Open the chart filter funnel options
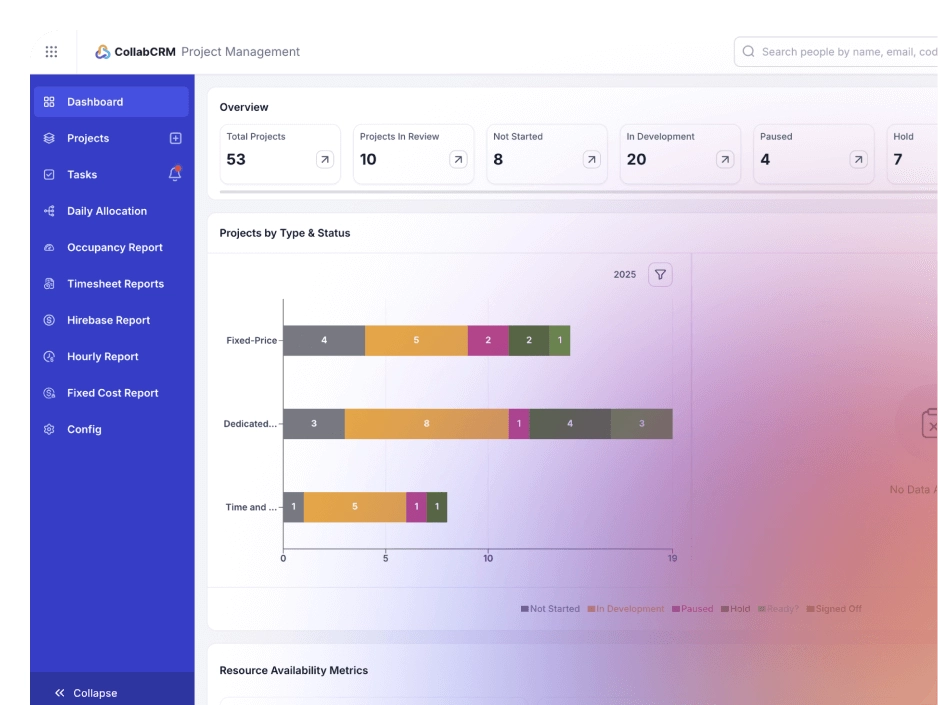The width and height of the screenshot is (938, 705). point(660,274)
